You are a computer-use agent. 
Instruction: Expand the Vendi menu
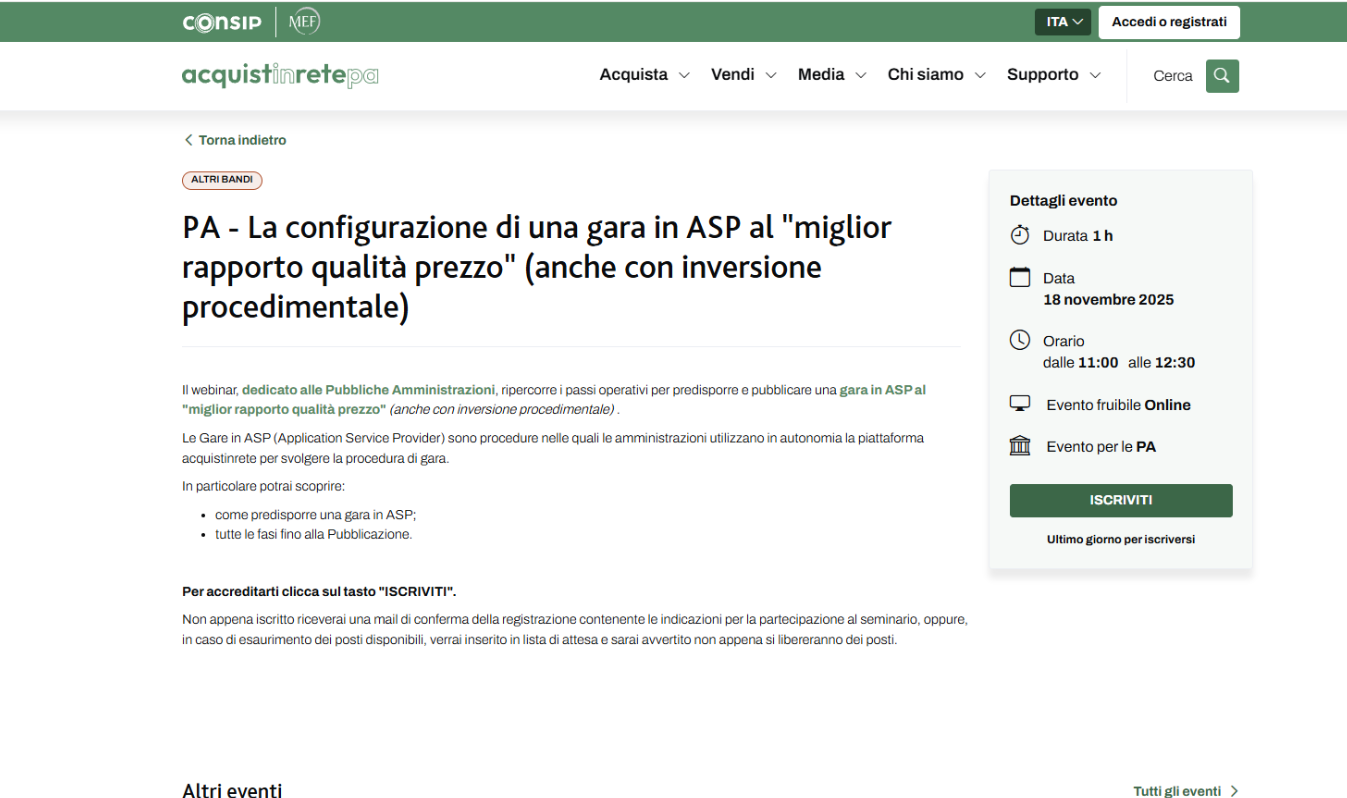[743, 75]
